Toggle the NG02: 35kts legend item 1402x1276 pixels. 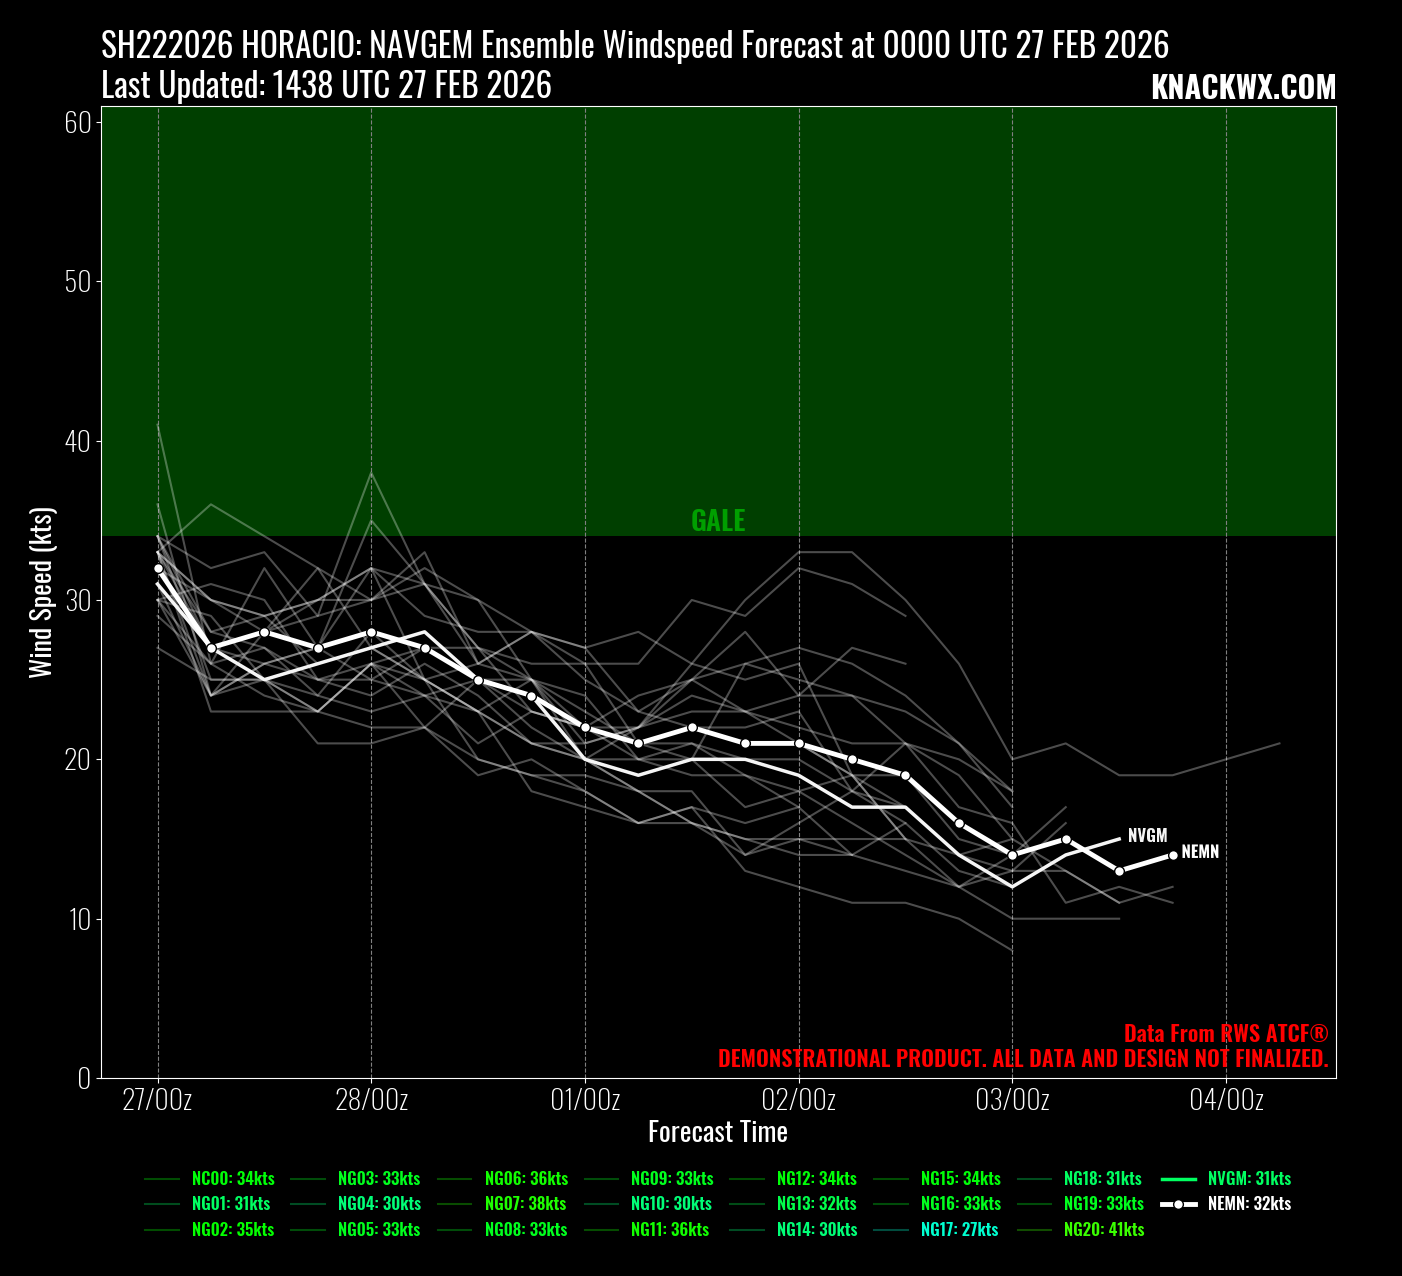click(x=232, y=1229)
